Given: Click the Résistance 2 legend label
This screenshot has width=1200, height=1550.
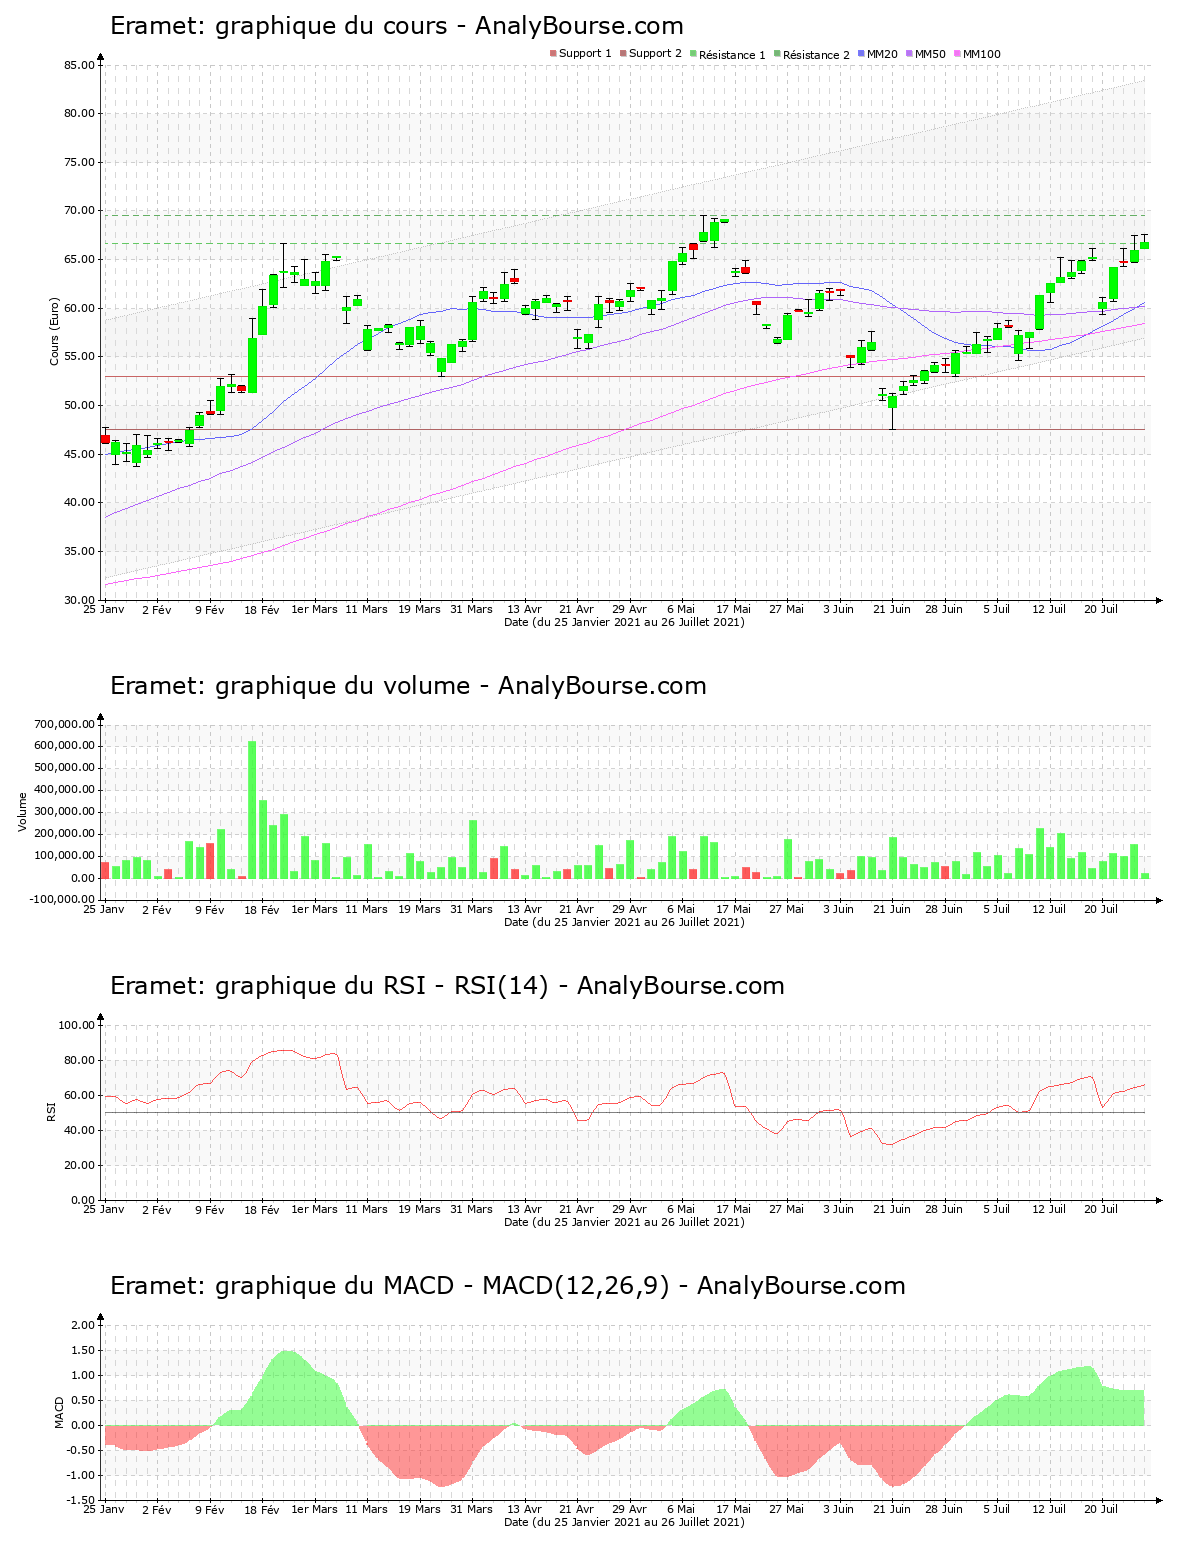Looking at the screenshot, I should pyautogui.click(x=816, y=54).
